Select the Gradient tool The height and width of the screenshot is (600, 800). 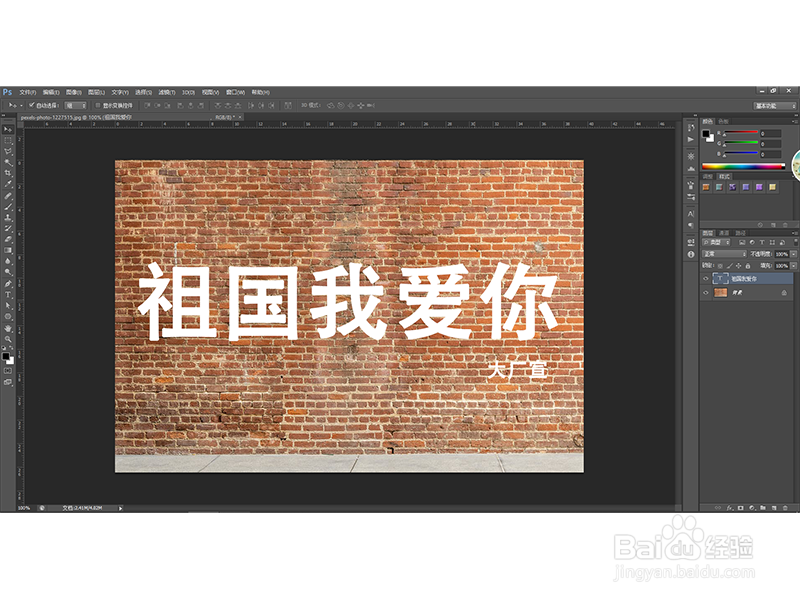pyautogui.click(x=8, y=251)
